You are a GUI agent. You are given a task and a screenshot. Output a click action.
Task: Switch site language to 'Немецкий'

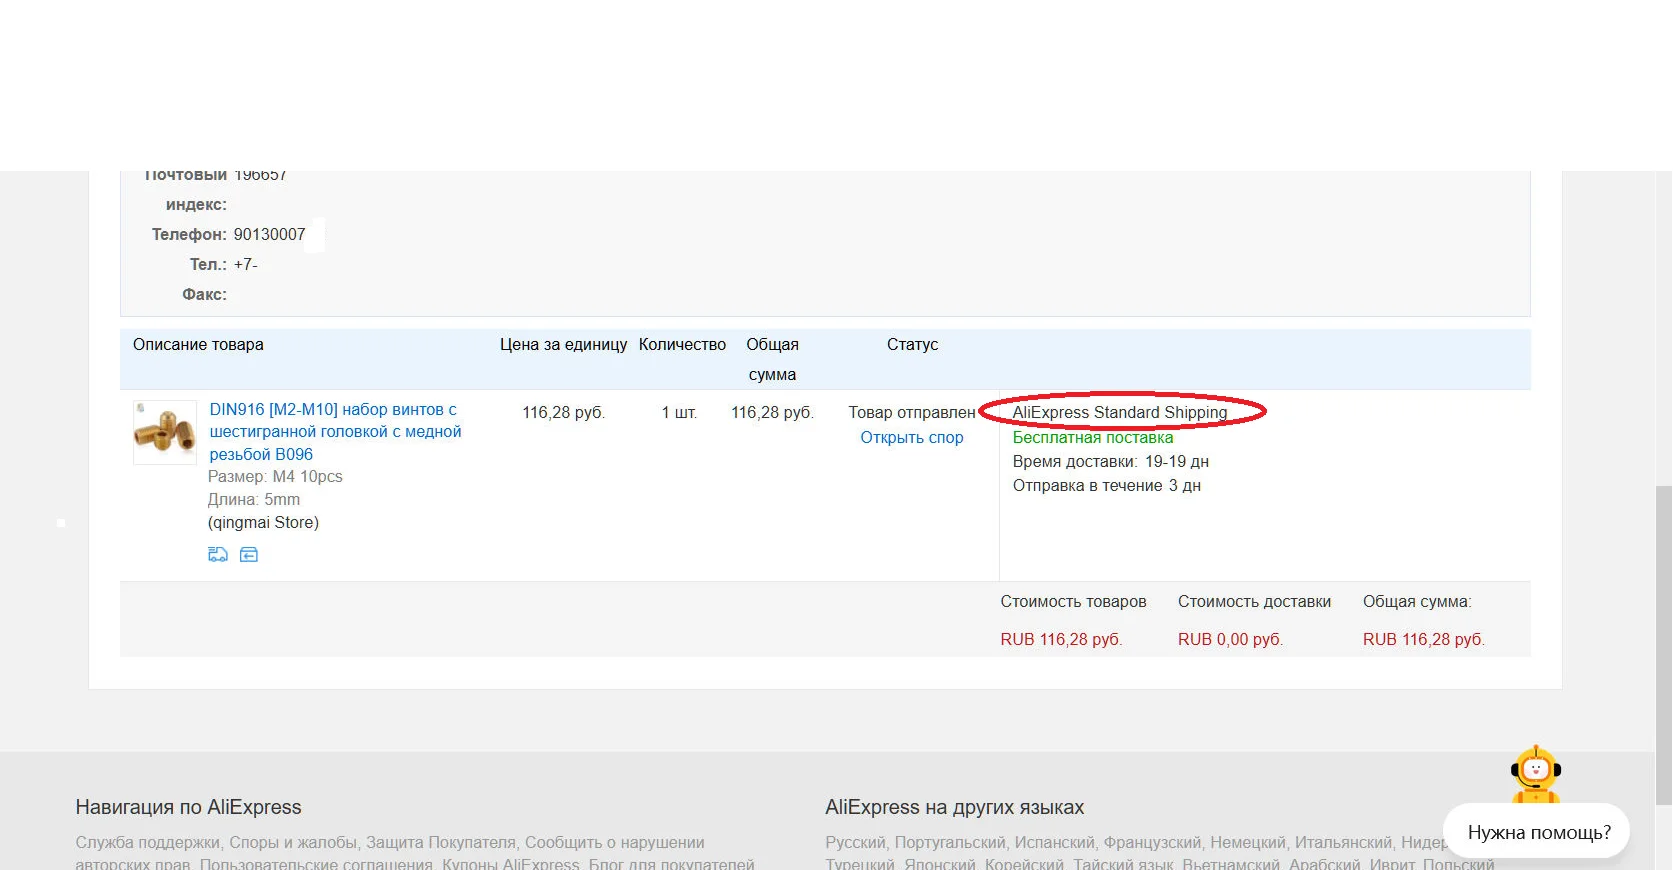(x=1248, y=842)
